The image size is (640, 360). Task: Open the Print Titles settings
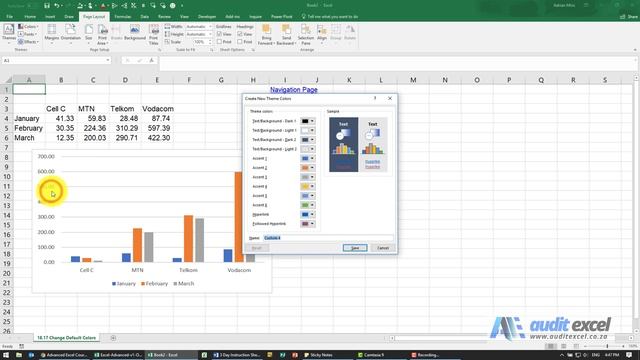[x=153, y=34]
